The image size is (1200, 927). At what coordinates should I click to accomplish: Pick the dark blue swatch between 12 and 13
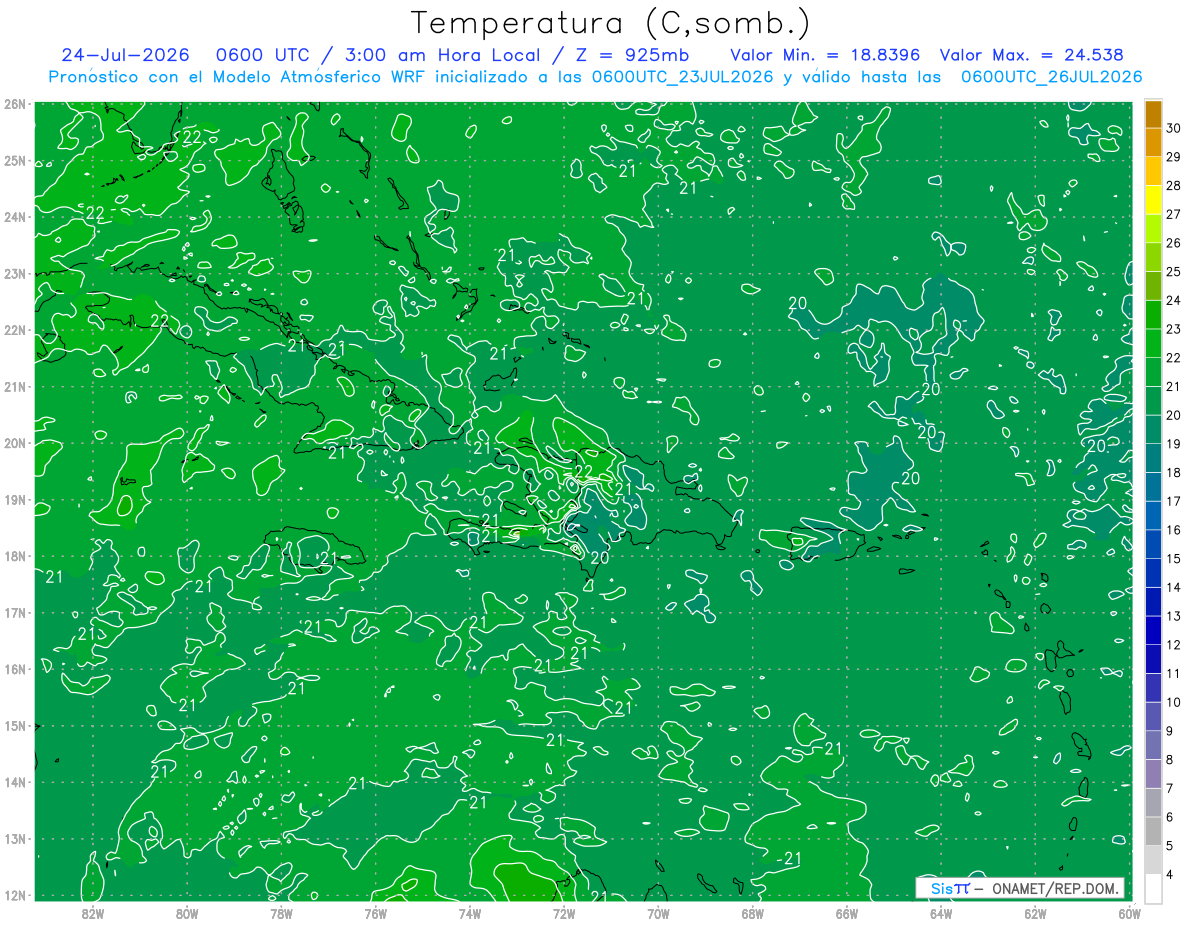1153,630
